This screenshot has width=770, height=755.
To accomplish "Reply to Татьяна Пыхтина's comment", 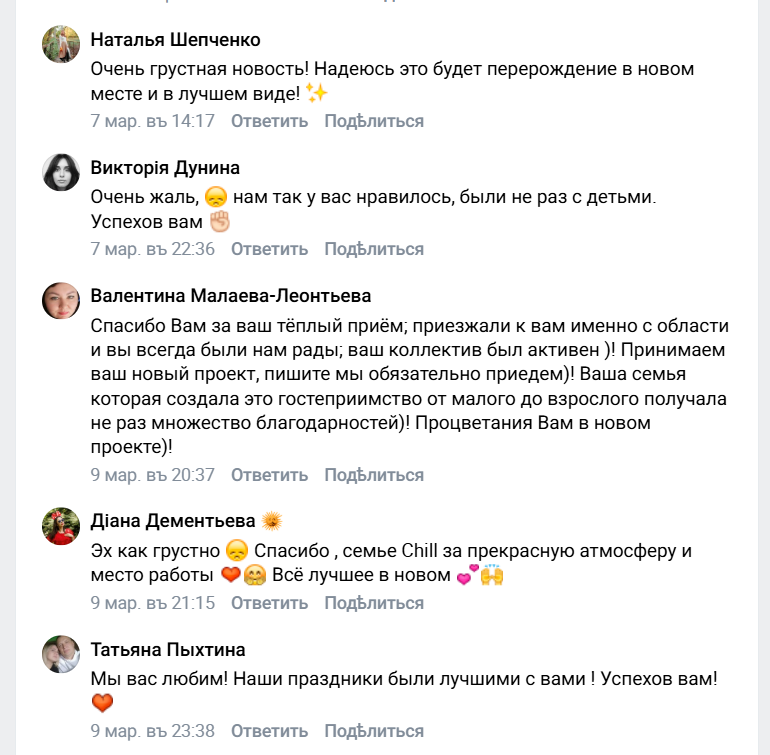I will 269,731.
